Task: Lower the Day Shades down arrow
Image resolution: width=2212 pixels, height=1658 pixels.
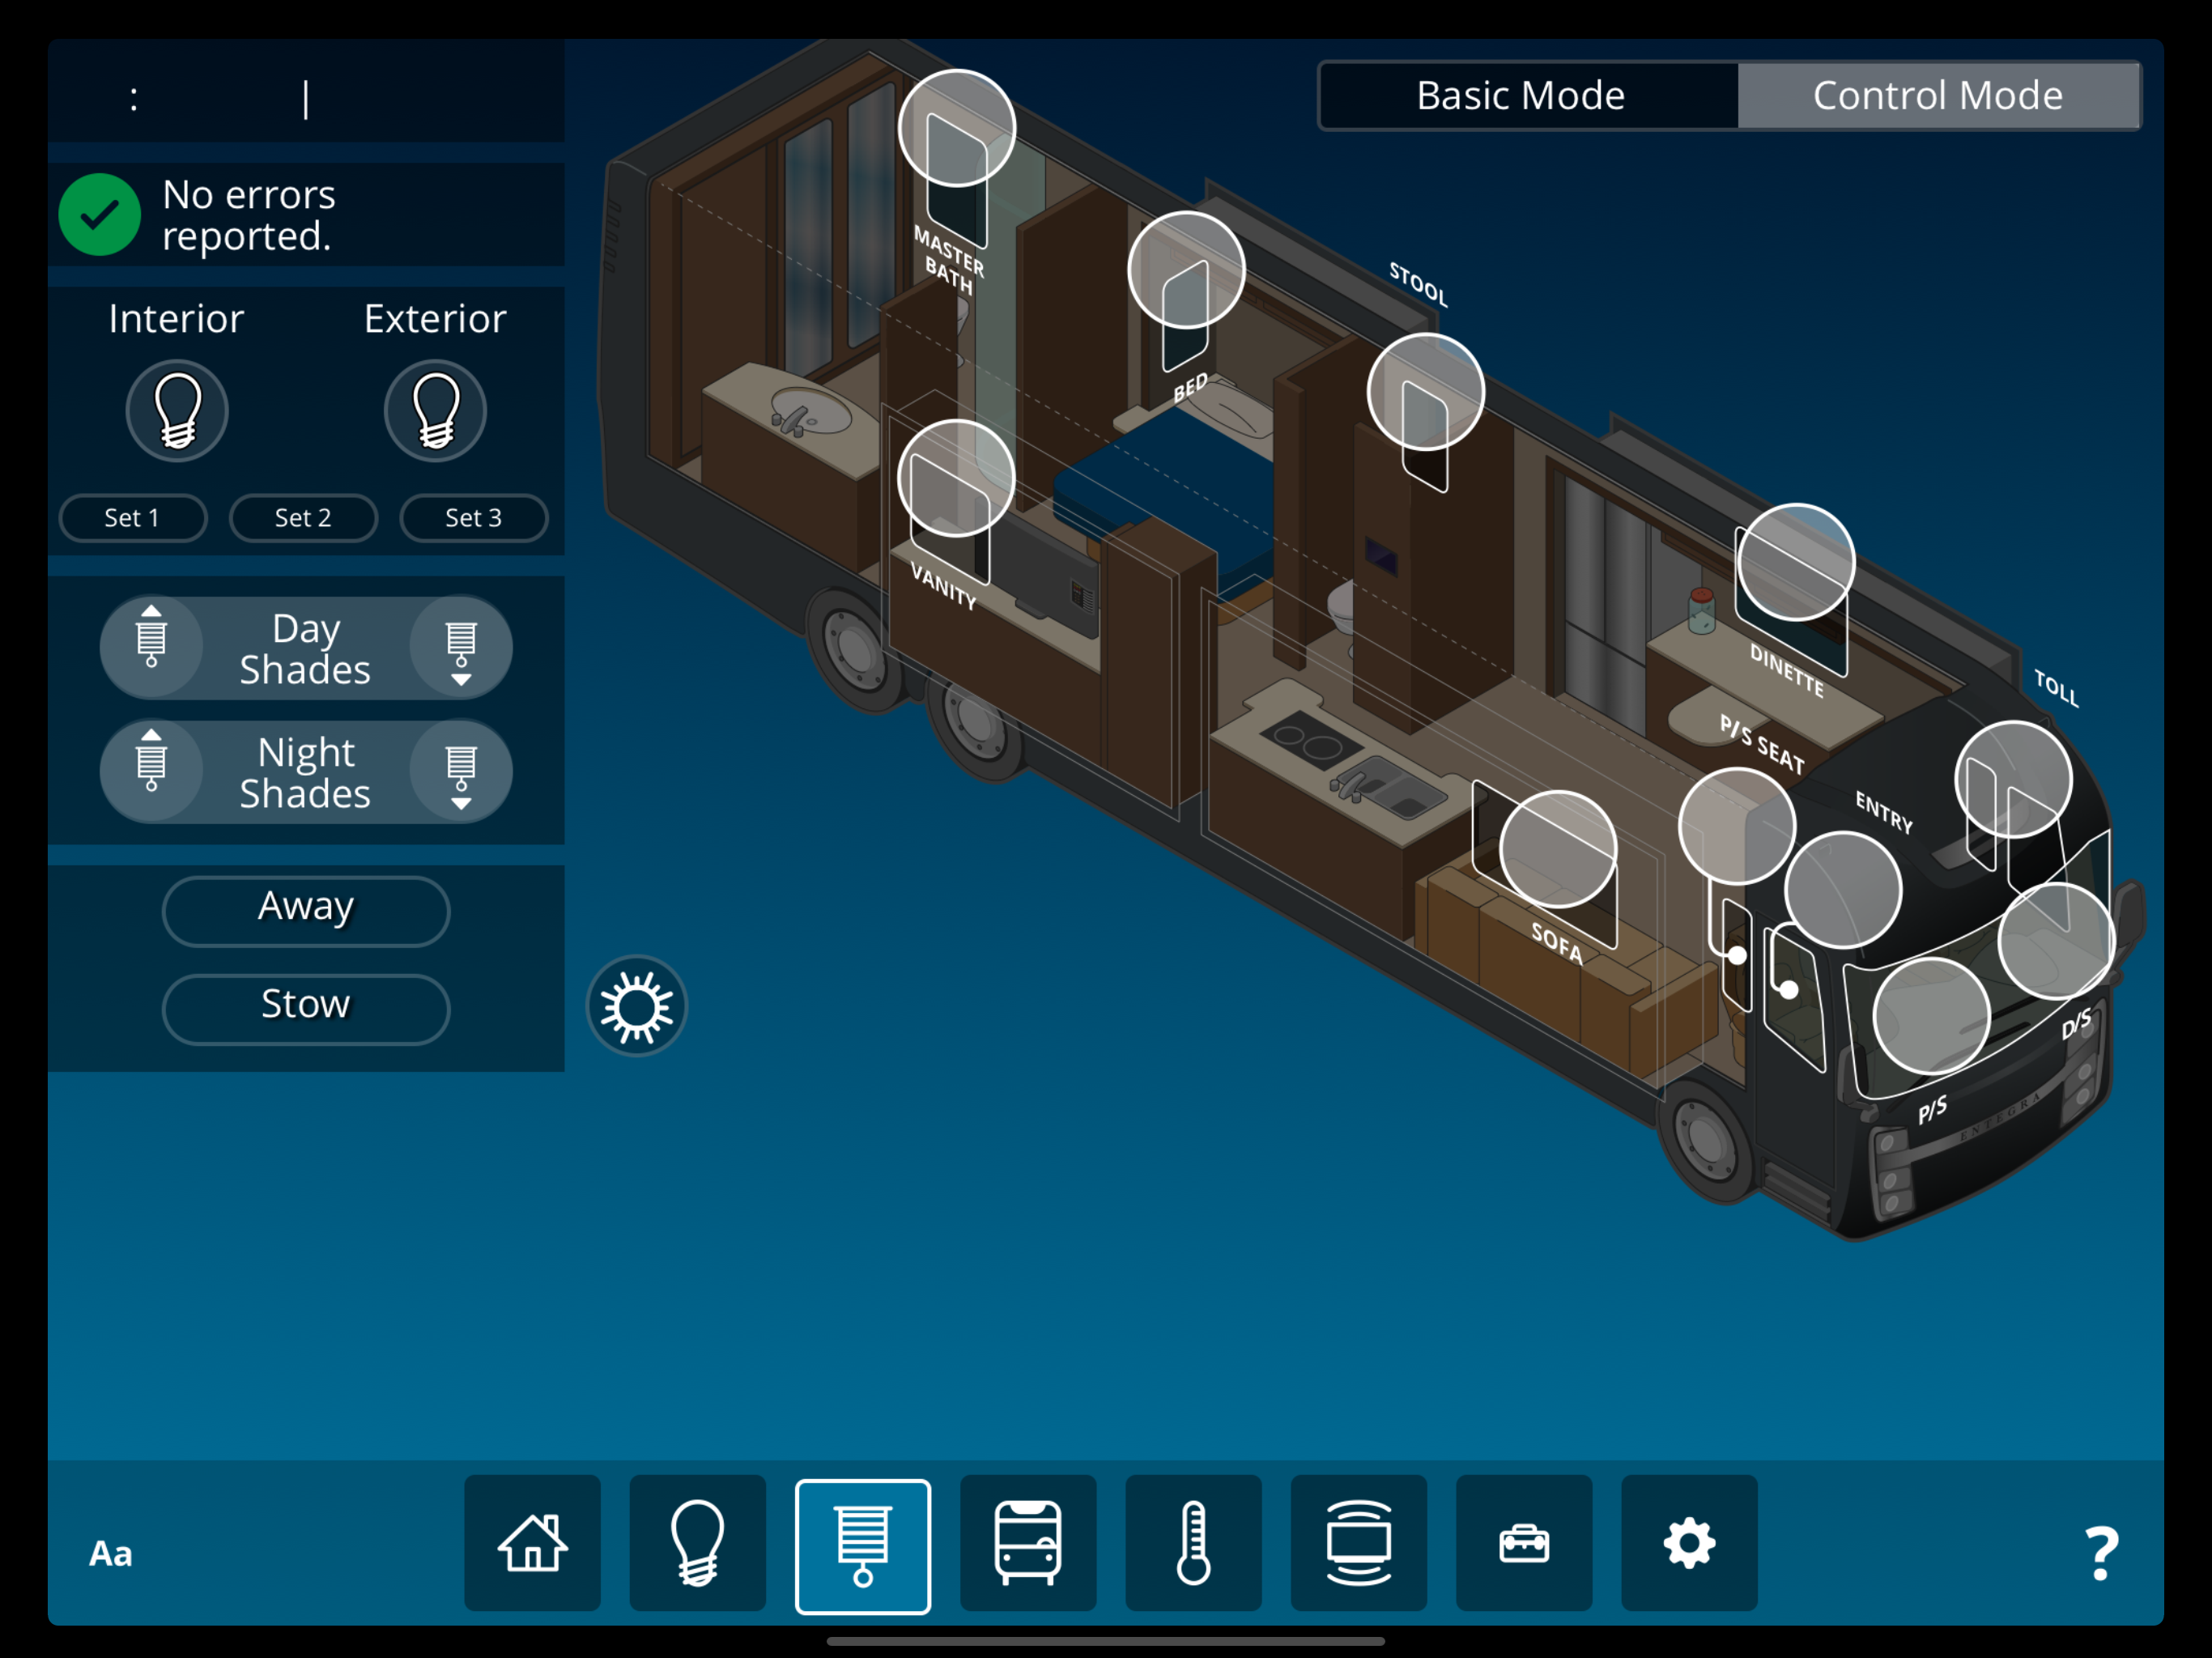Action: tap(461, 647)
